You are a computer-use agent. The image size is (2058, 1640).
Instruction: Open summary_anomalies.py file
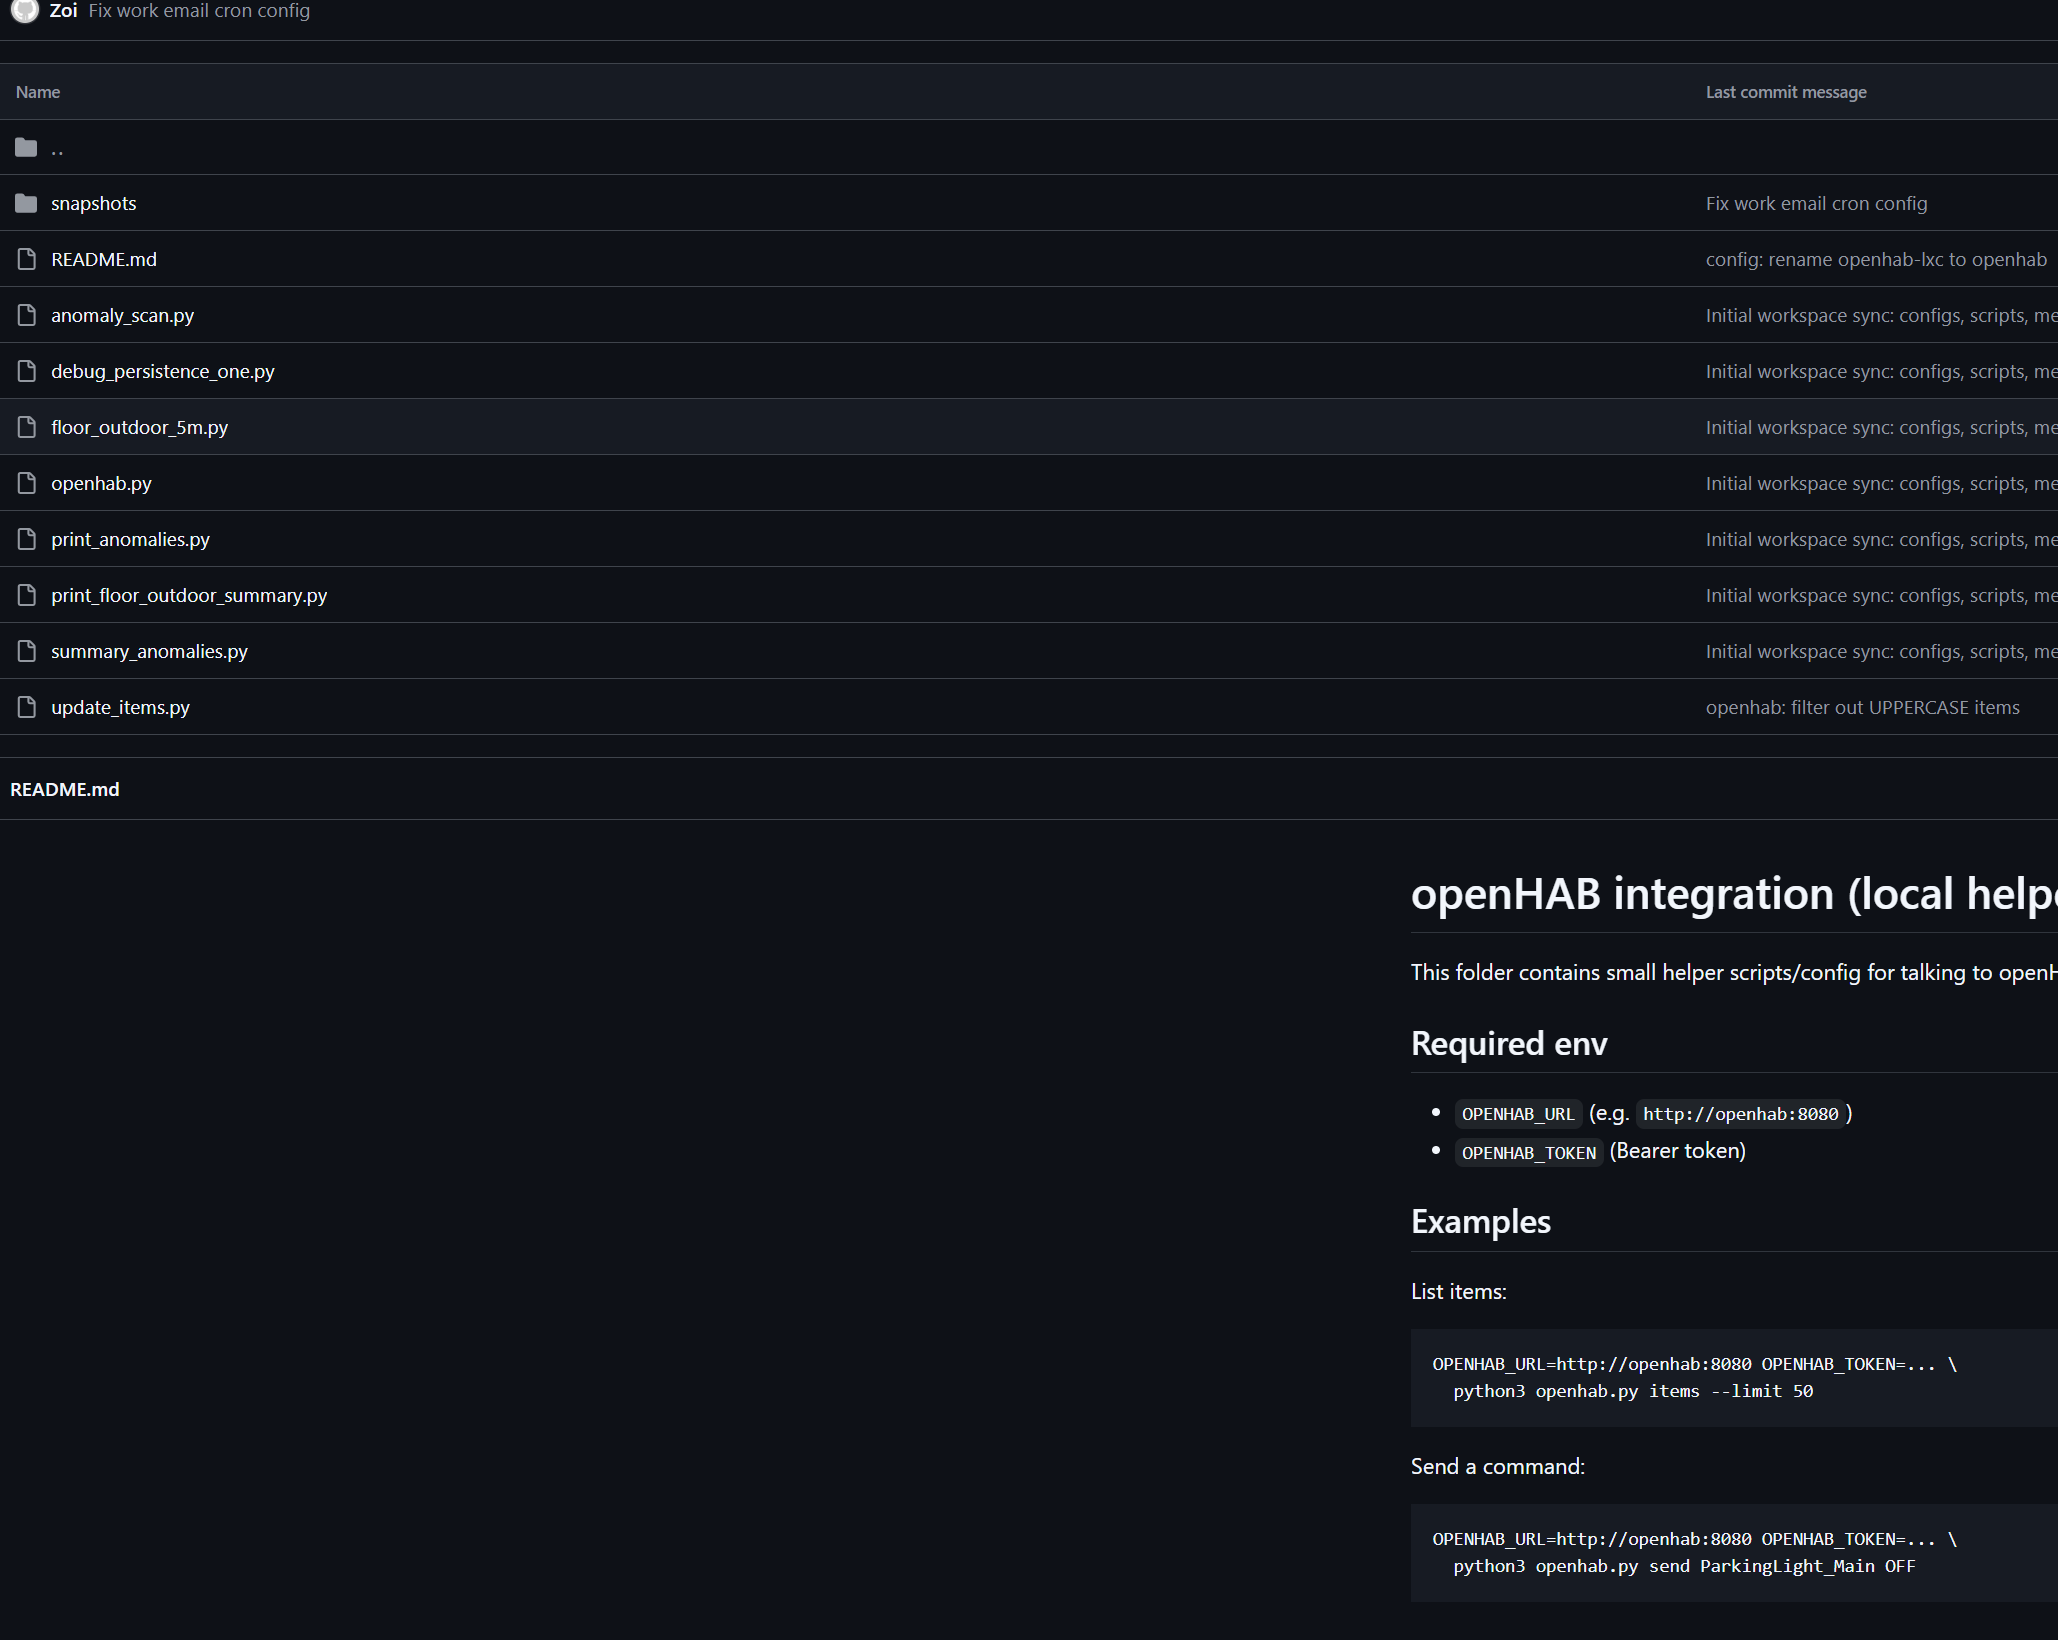tap(150, 652)
